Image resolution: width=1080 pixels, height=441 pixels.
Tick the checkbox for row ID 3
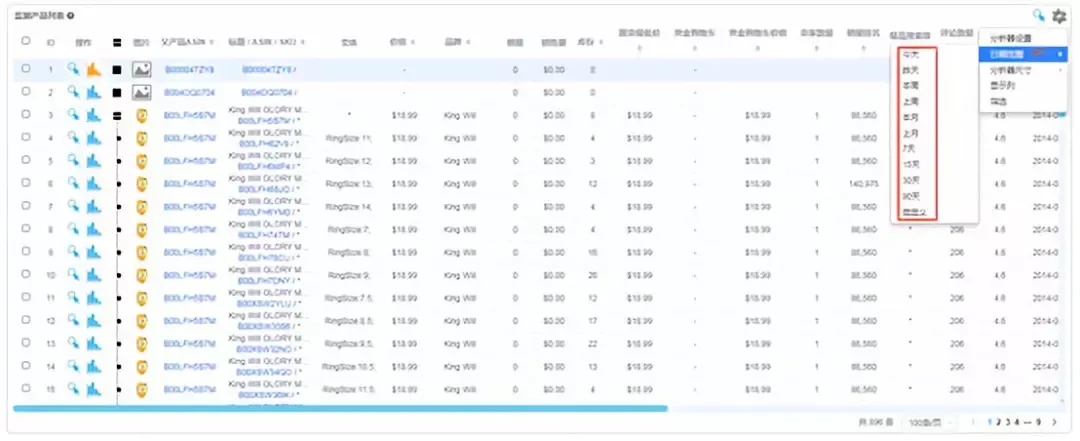tap(25, 114)
